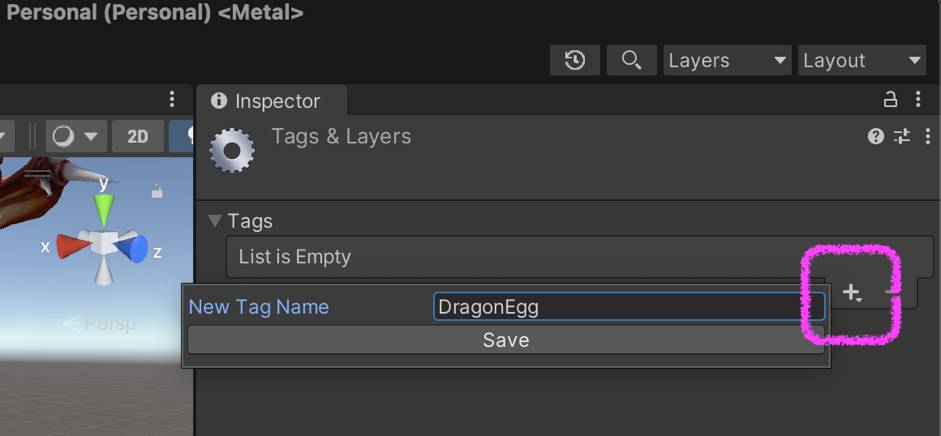Open the Inspector tab's three-dot menu
The height and width of the screenshot is (436, 941).
tap(919, 100)
